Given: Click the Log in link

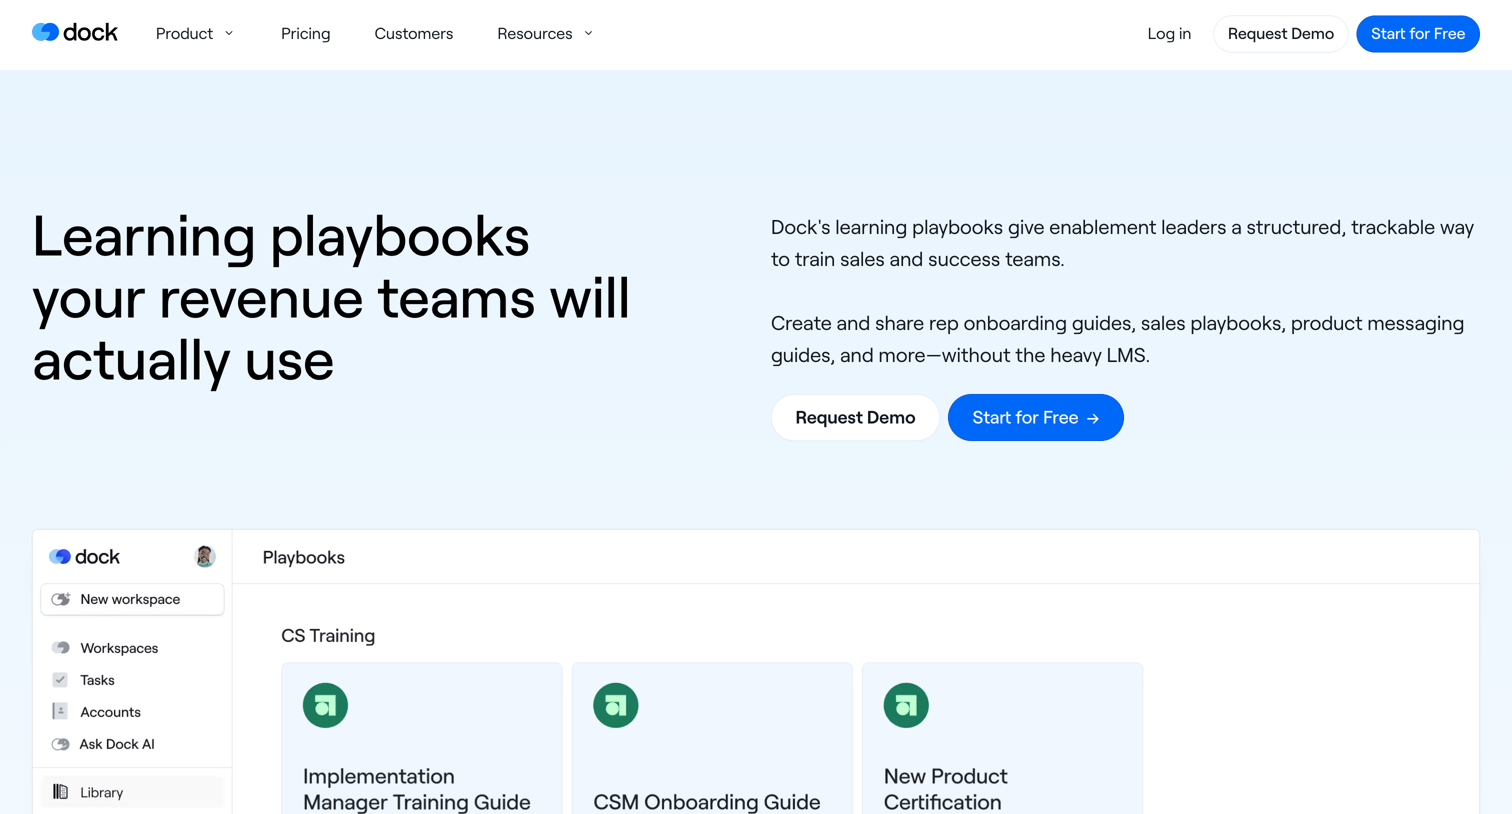Looking at the screenshot, I should coord(1169,34).
